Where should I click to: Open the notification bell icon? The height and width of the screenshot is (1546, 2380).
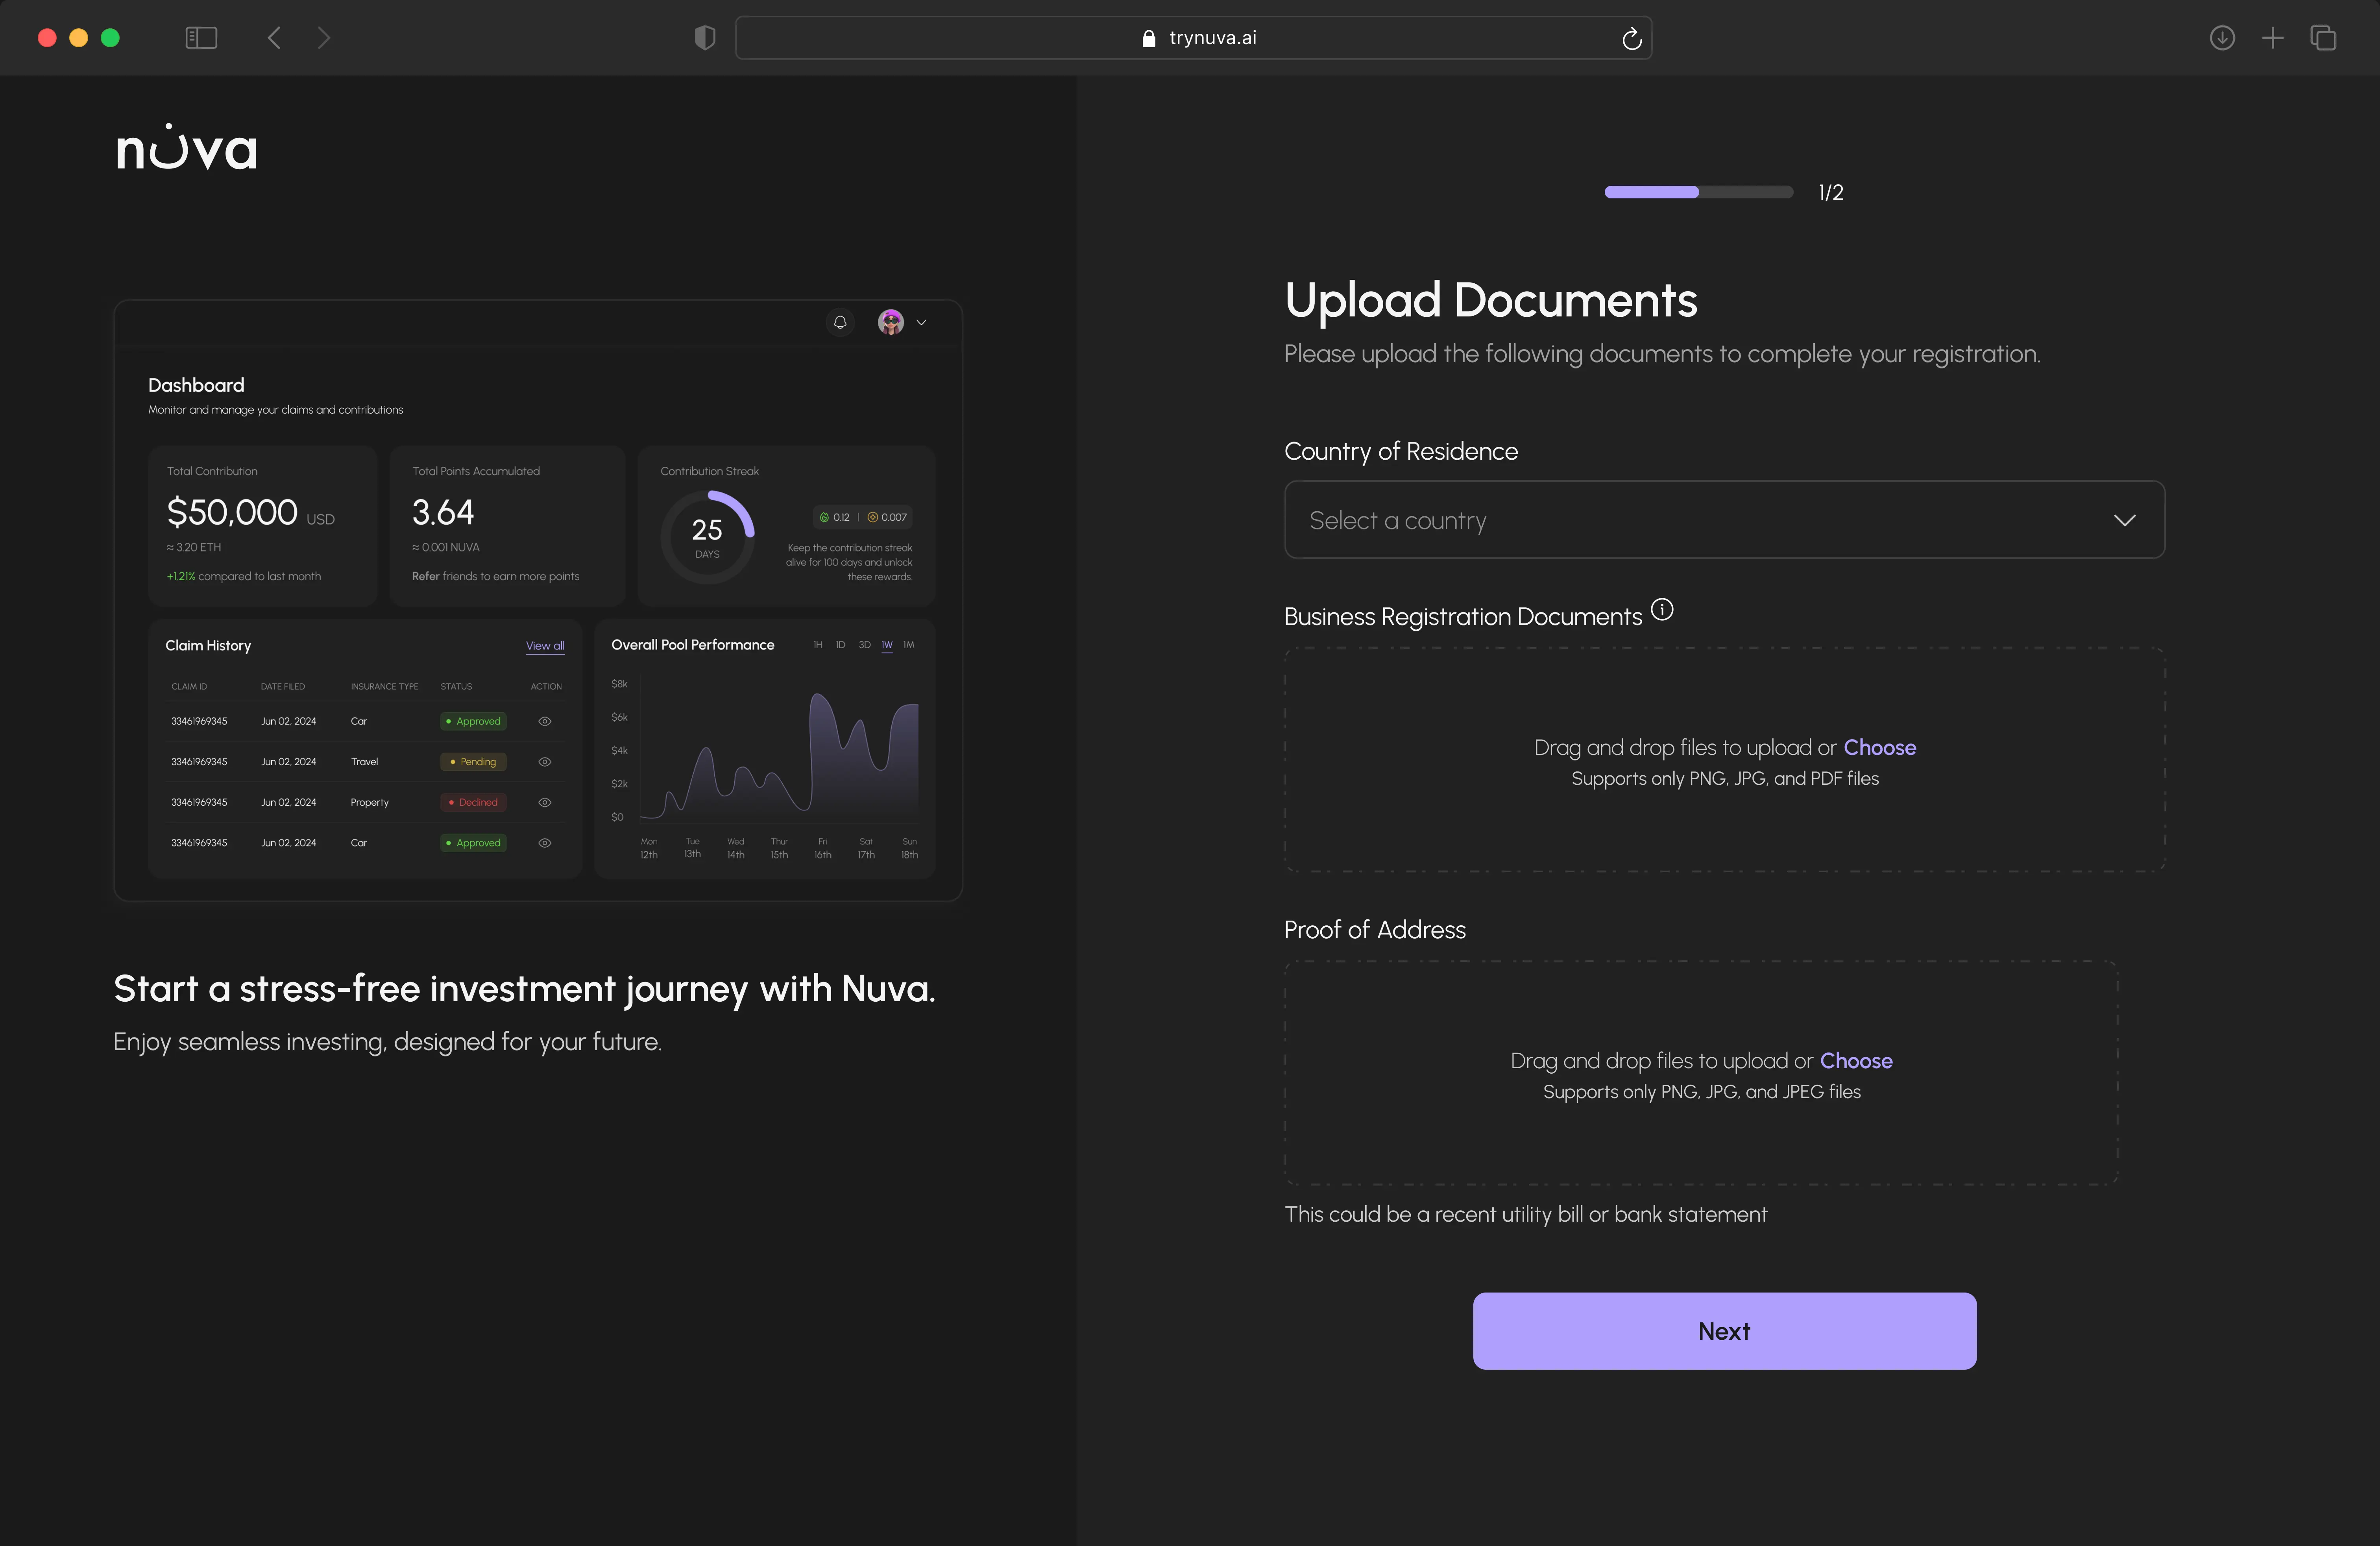click(x=840, y=322)
